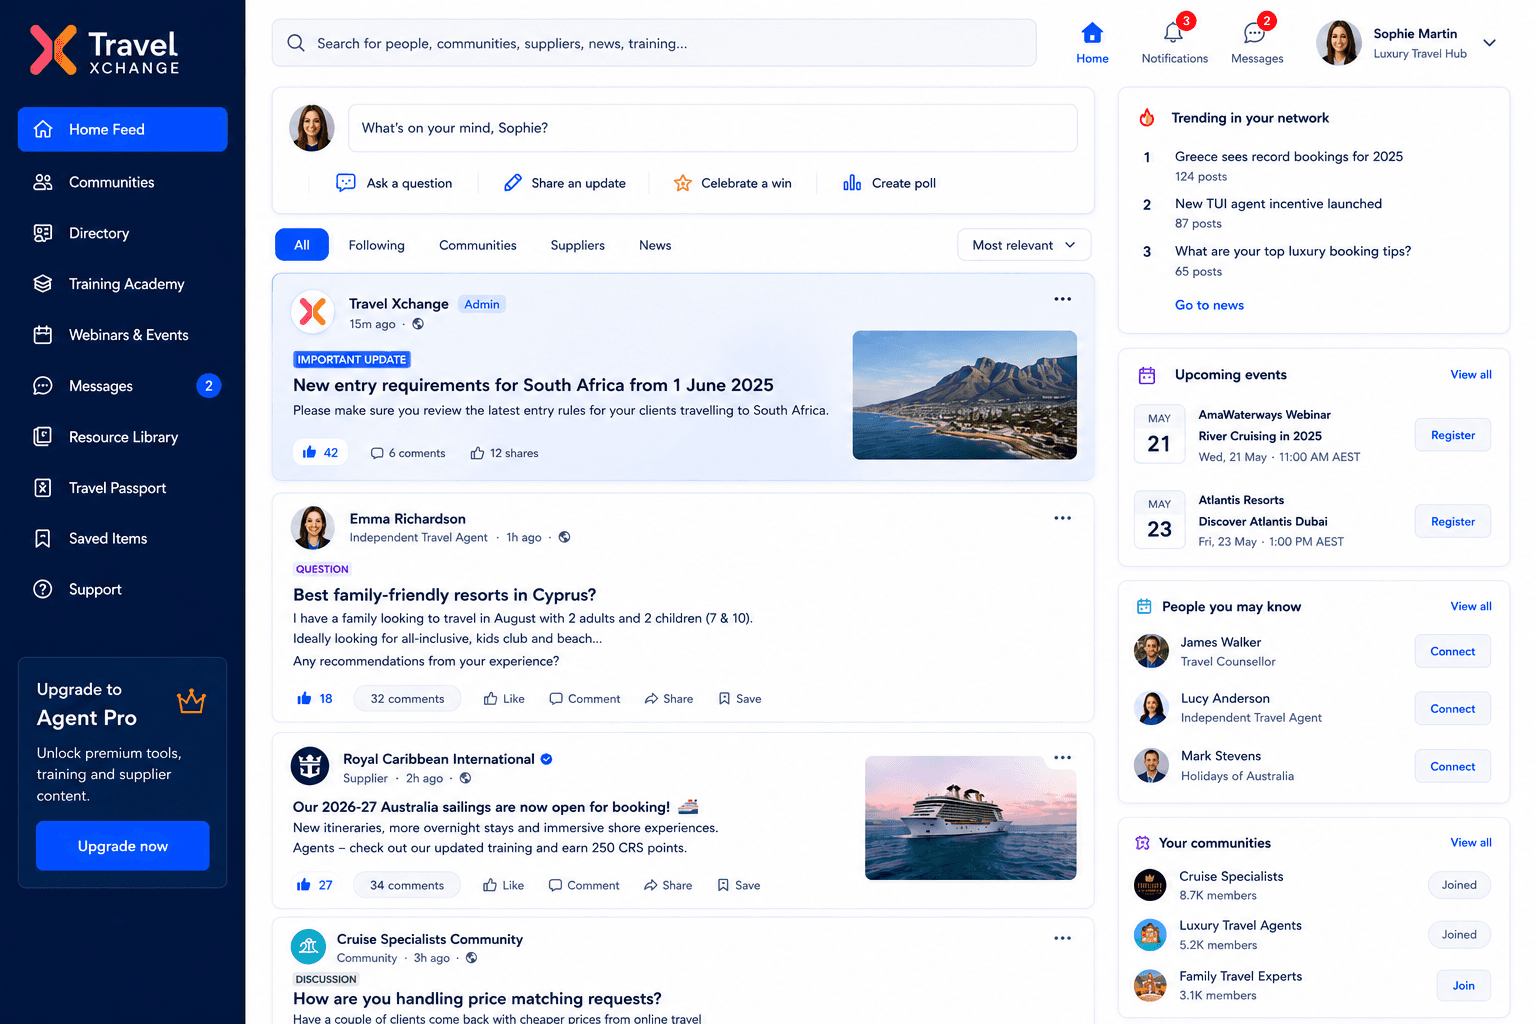View all your communities
1536x1024 pixels.
1471,843
